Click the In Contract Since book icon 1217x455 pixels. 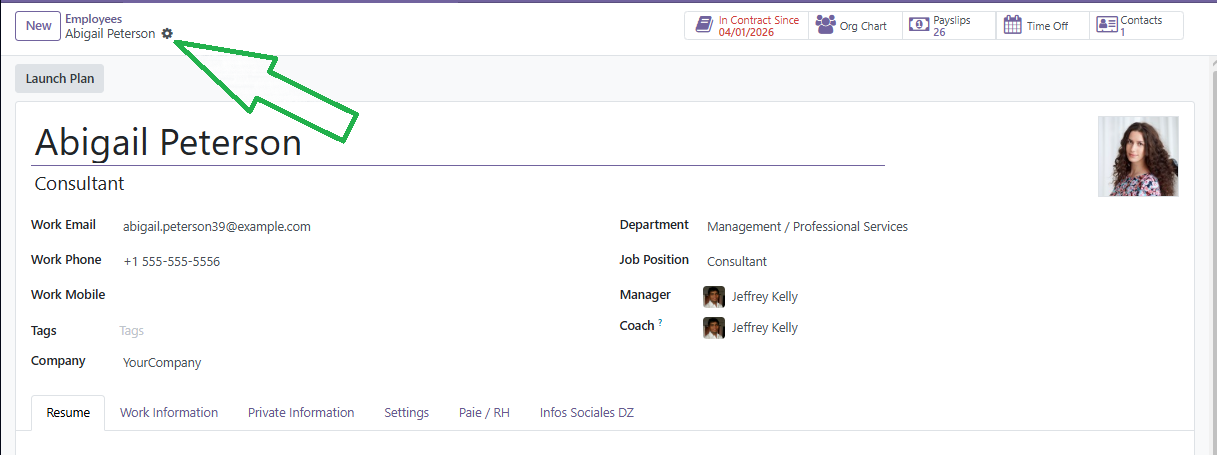(x=704, y=25)
